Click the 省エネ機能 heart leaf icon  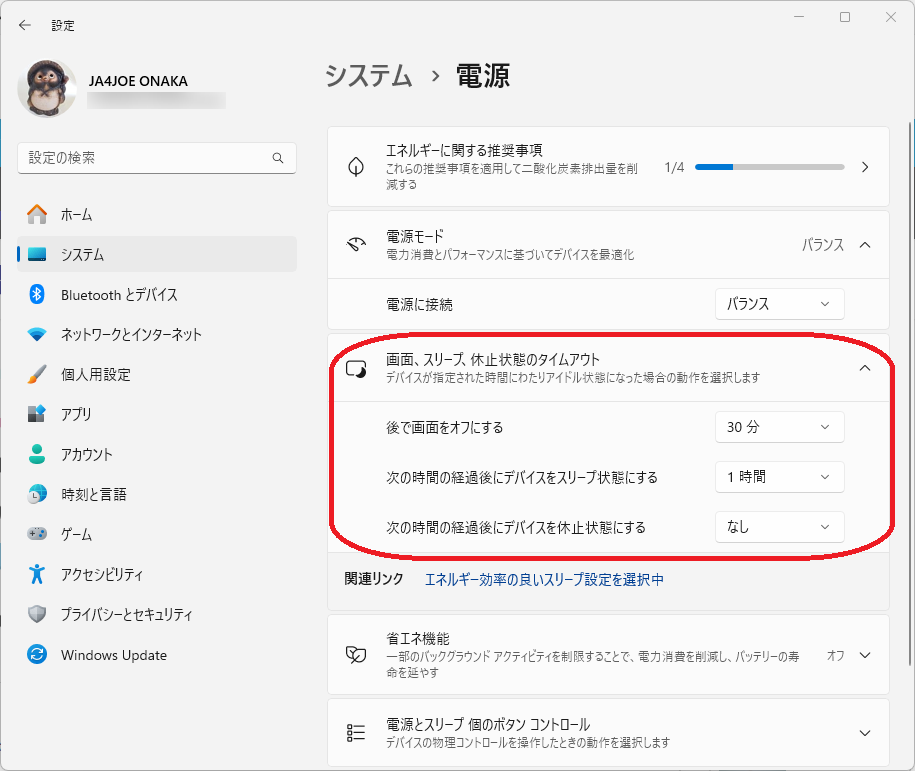[x=356, y=655]
